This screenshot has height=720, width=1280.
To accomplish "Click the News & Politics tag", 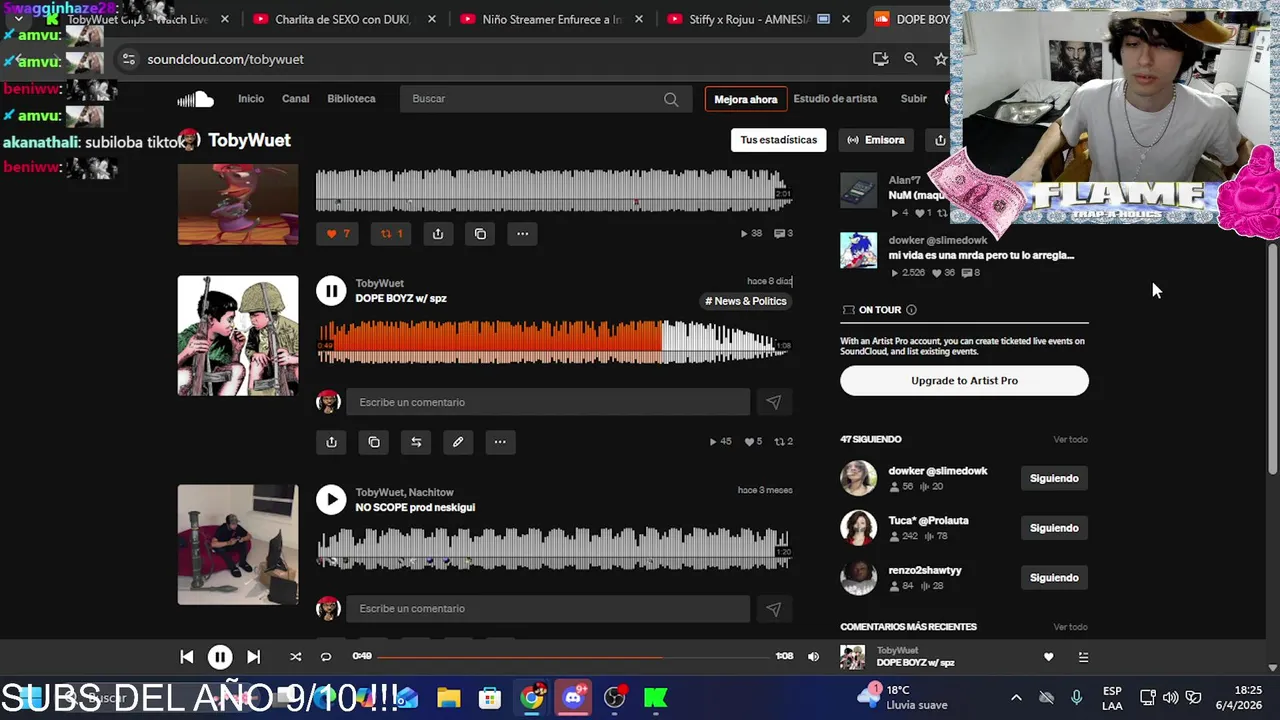I will 746,301.
